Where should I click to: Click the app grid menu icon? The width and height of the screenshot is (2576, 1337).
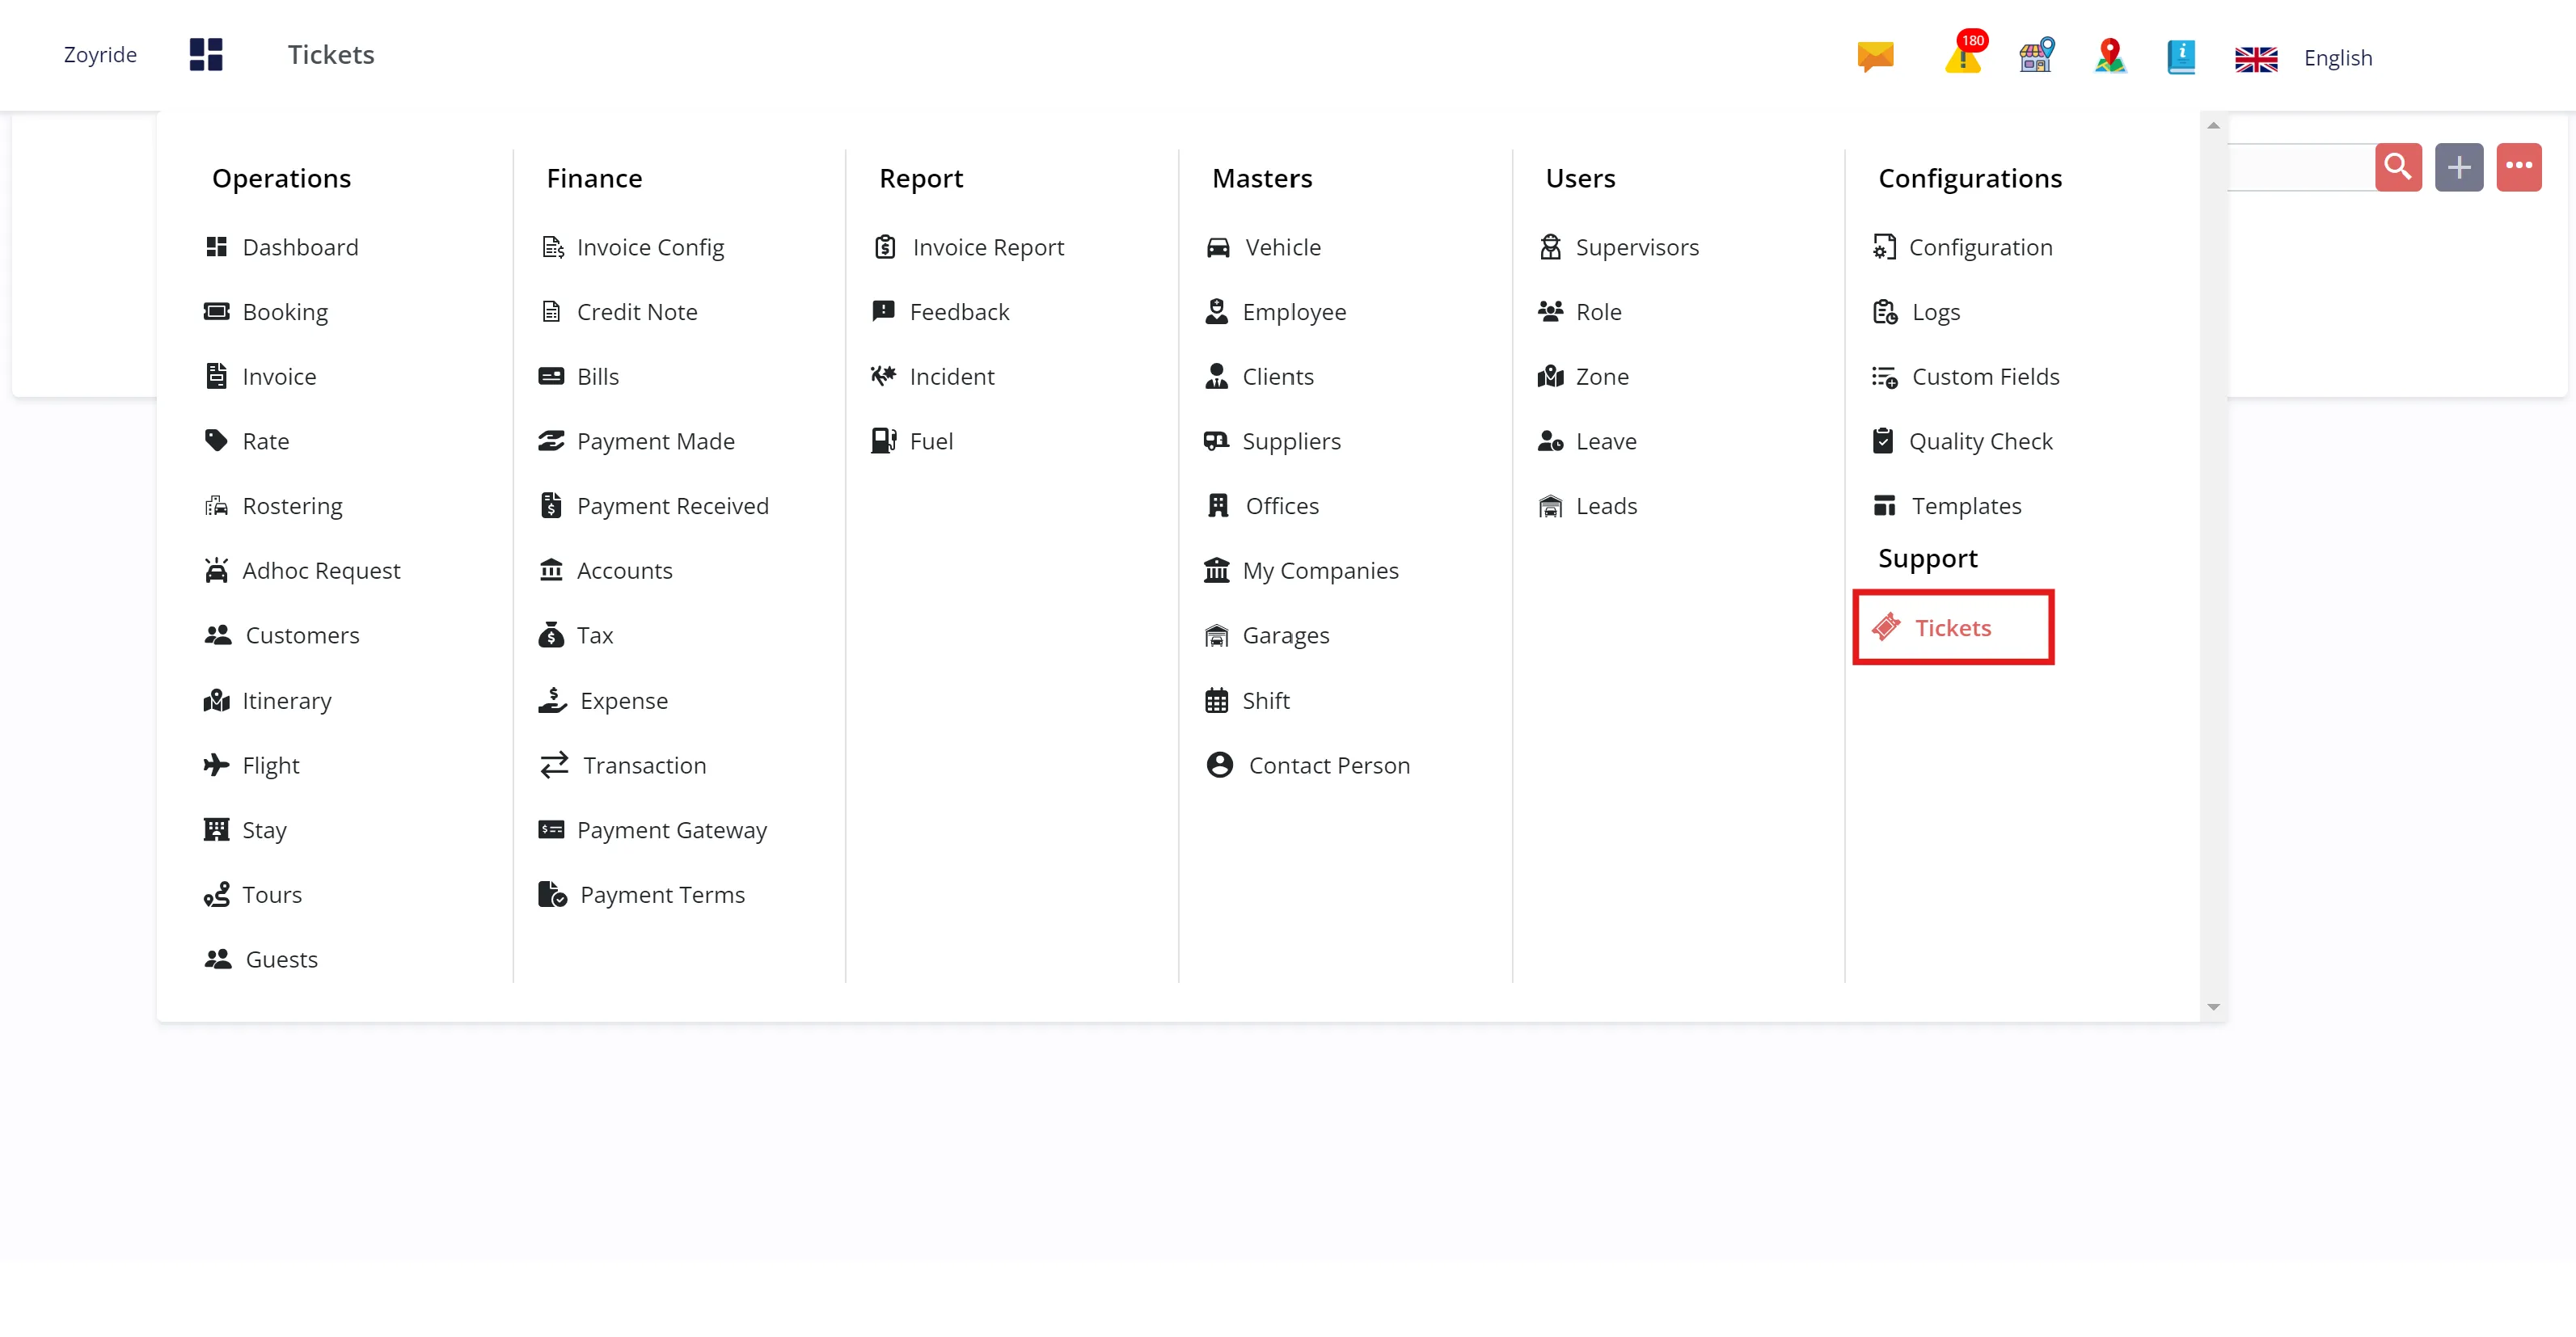pos(206,54)
